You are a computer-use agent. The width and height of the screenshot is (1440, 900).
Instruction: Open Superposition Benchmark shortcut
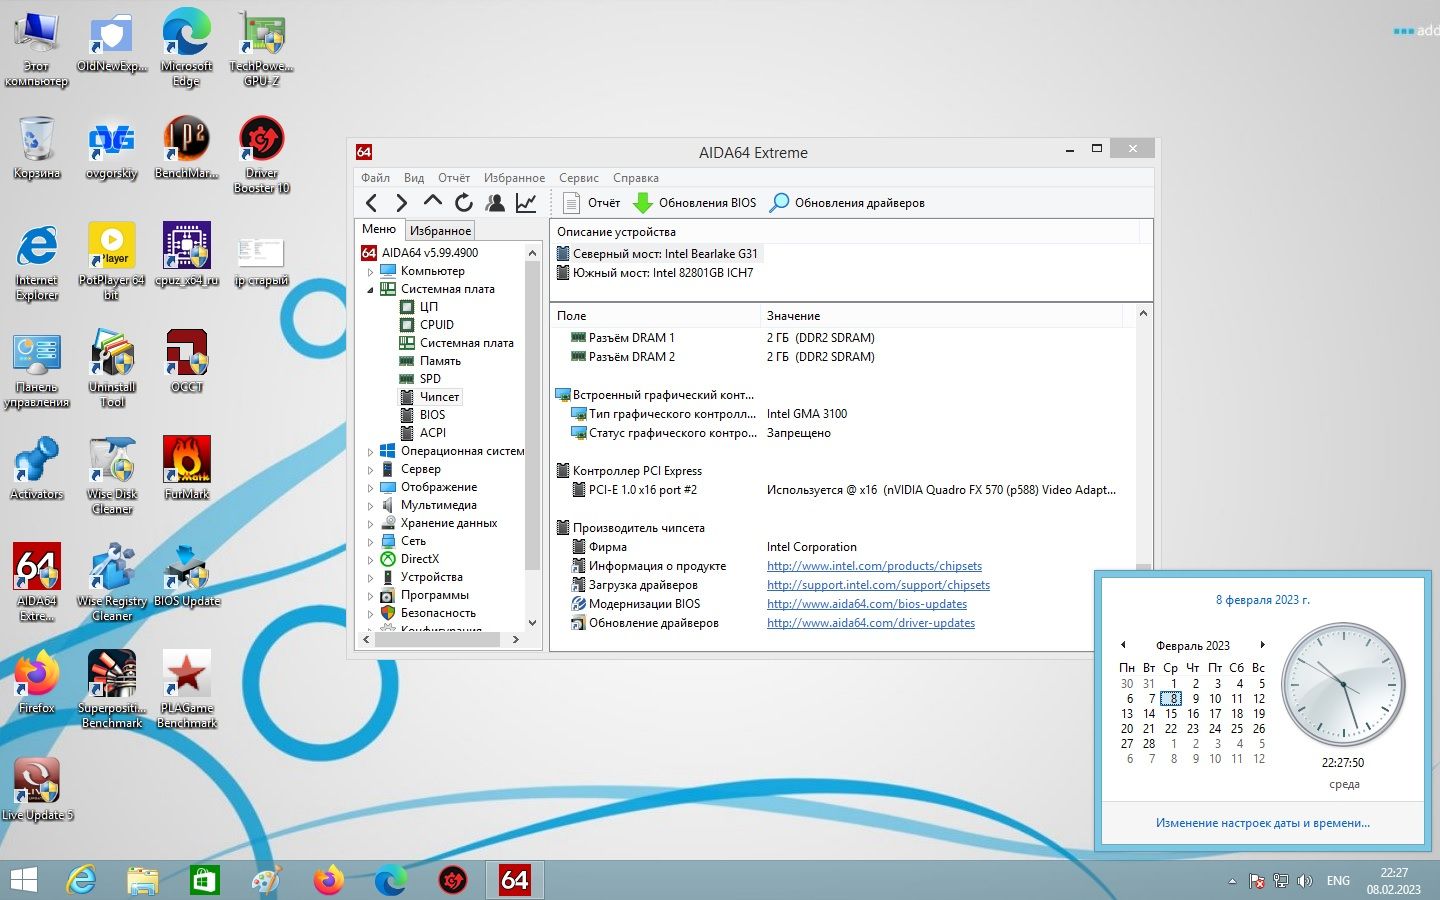point(112,689)
